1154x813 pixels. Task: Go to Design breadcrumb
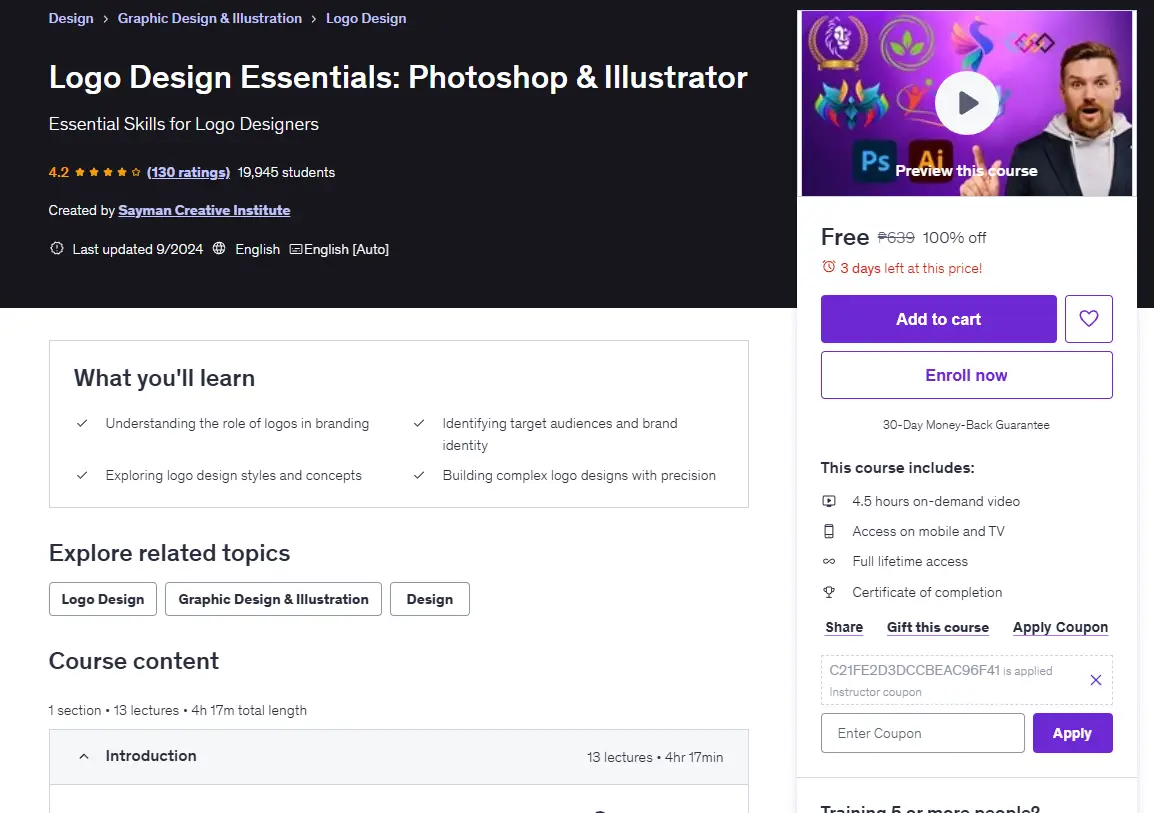[71, 18]
